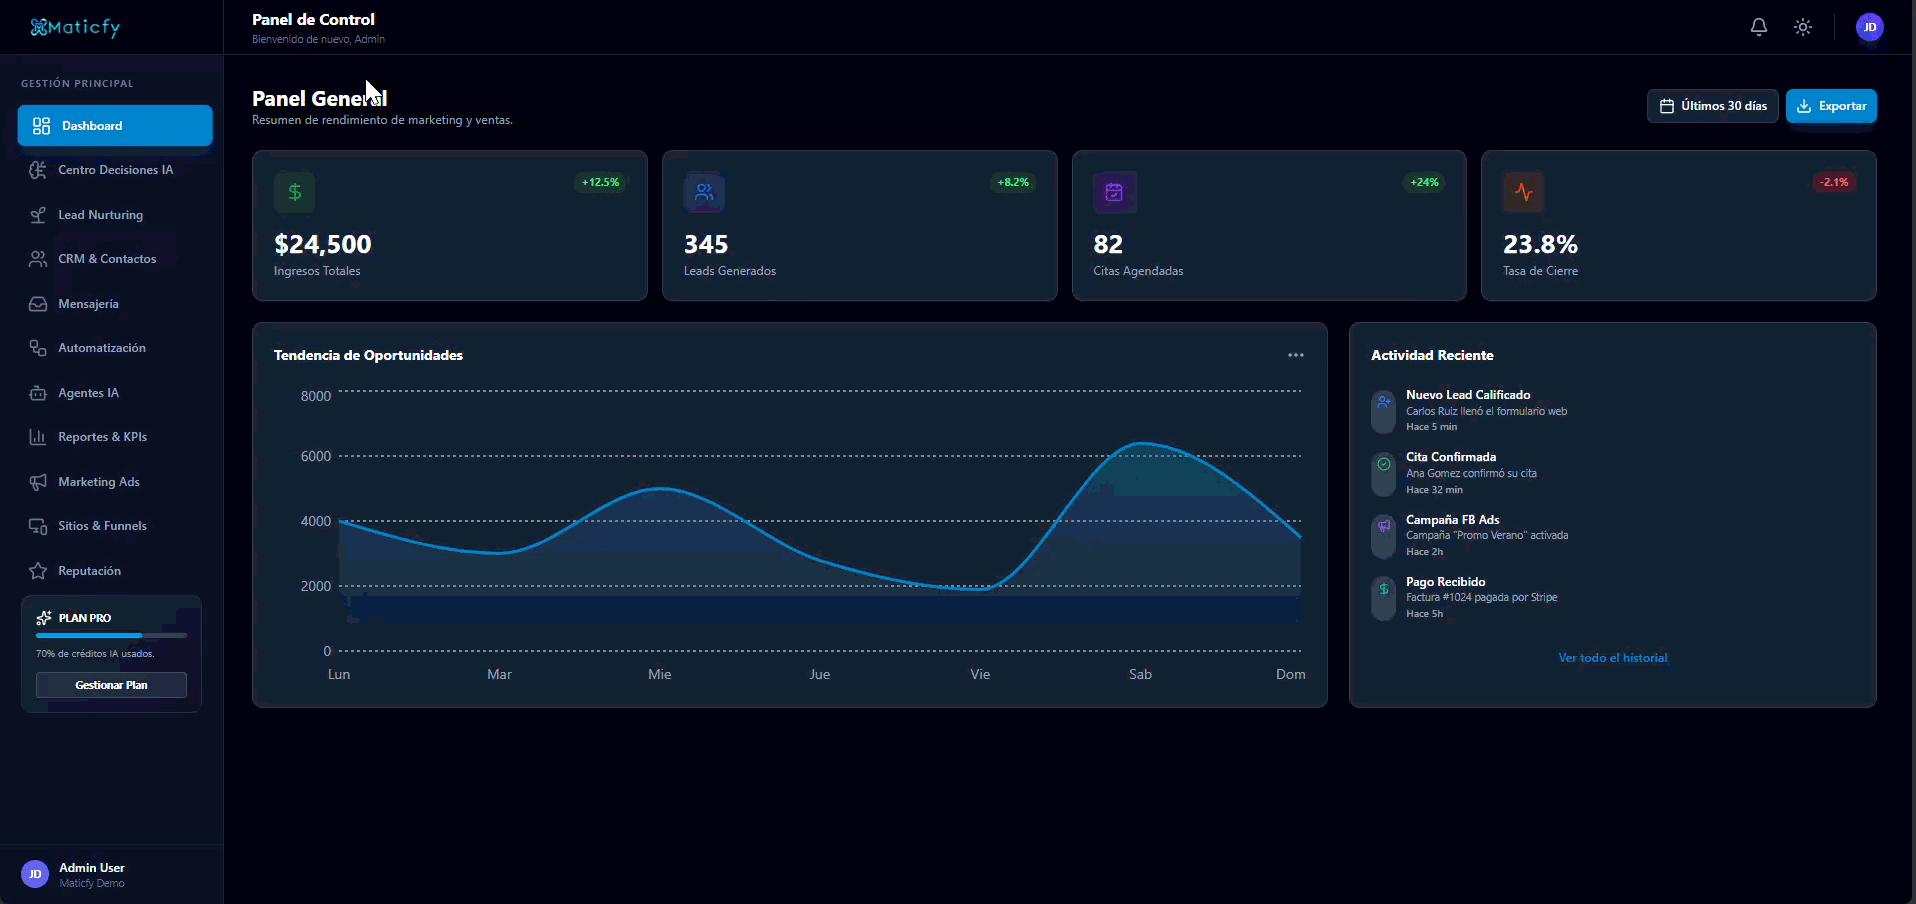Select Dashboard in the sidebar
This screenshot has width=1916, height=904.
[115, 126]
